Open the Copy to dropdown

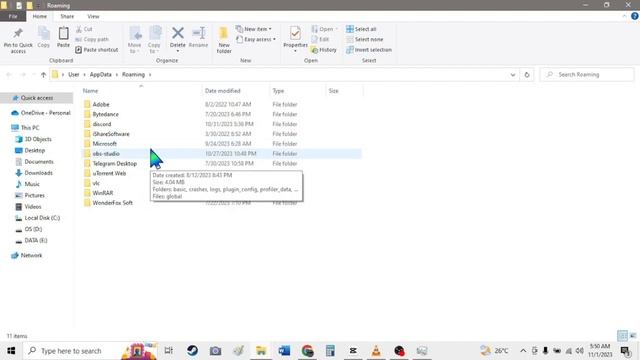tap(154, 40)
